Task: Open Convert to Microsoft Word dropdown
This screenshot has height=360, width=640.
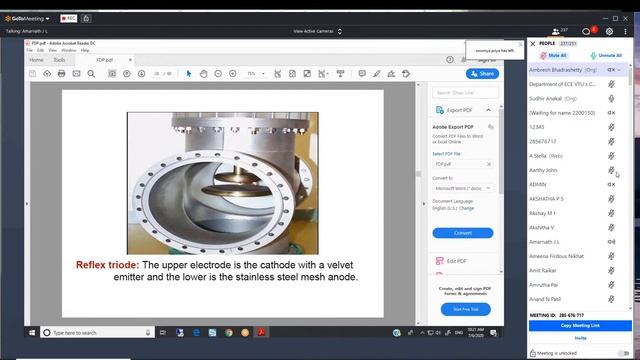Action: (462, 188)
